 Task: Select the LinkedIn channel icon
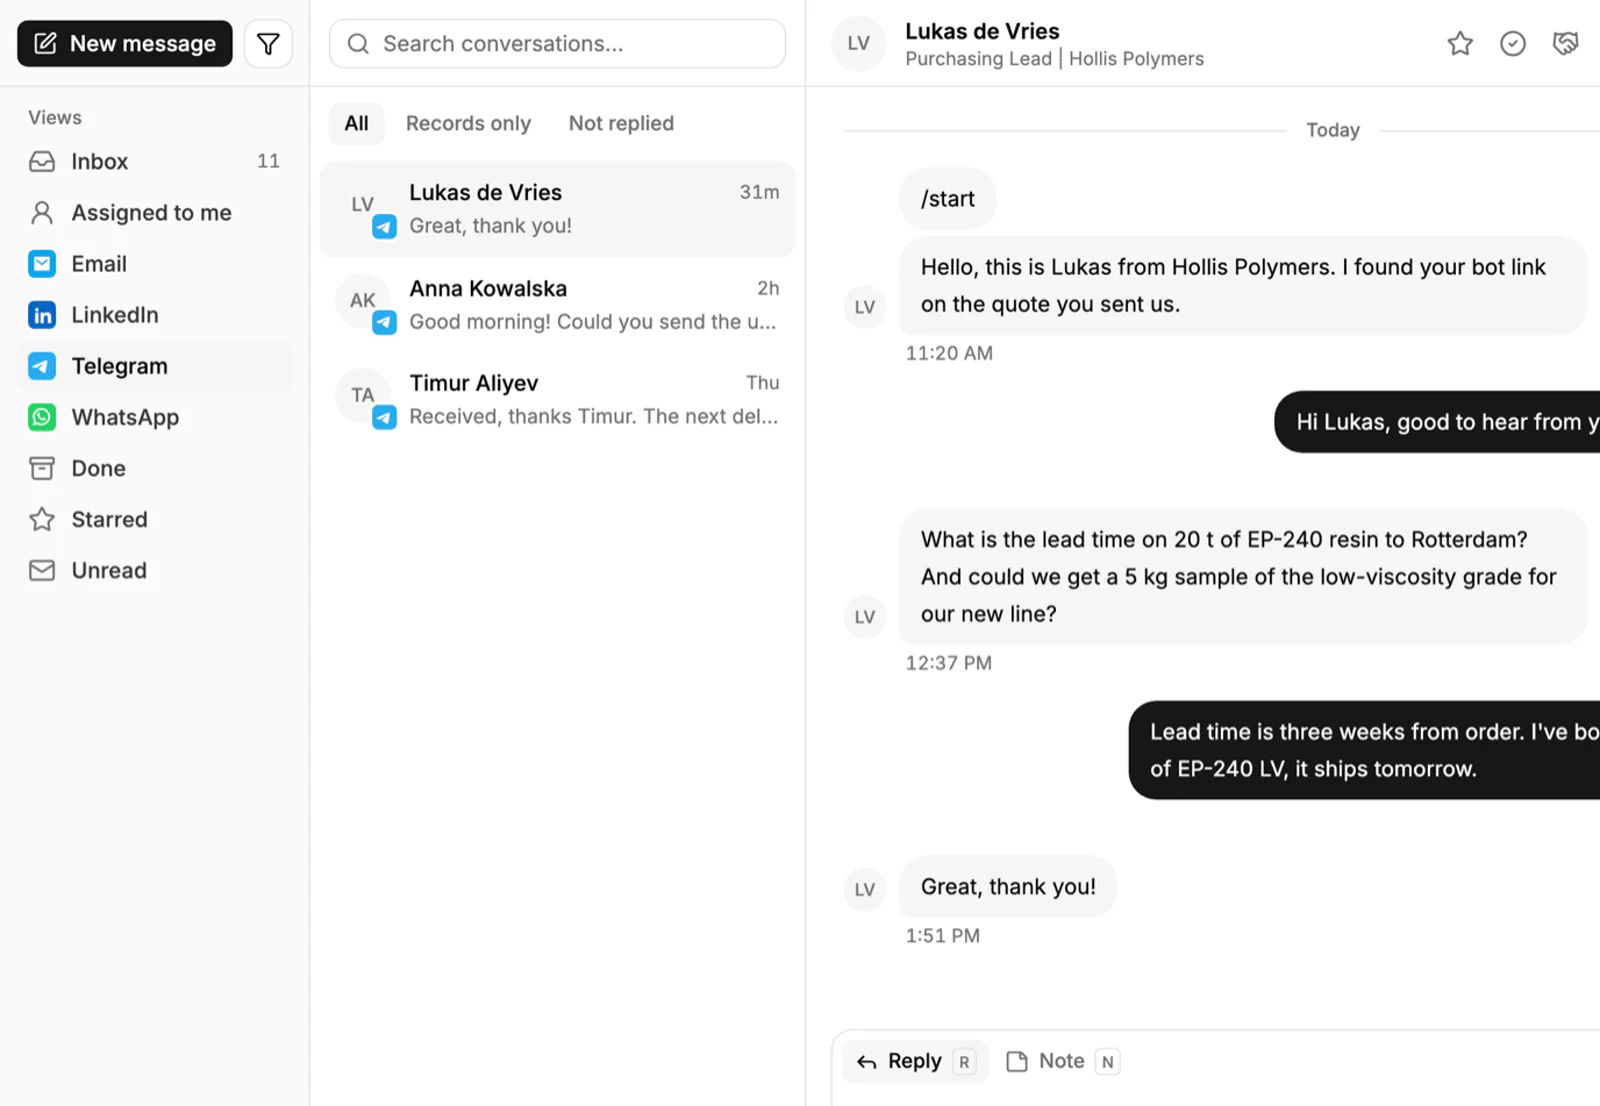coord(42,315)
